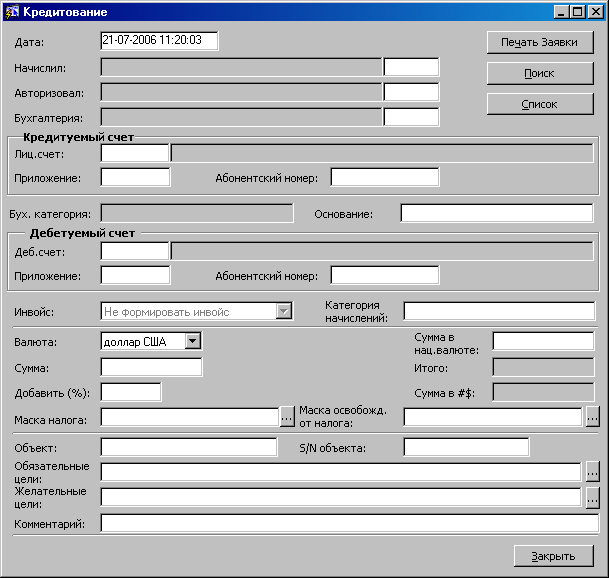This screenshot has height=578, width=609.
Task: Focus the Обязательные цели field
Action: pos(341,472)
